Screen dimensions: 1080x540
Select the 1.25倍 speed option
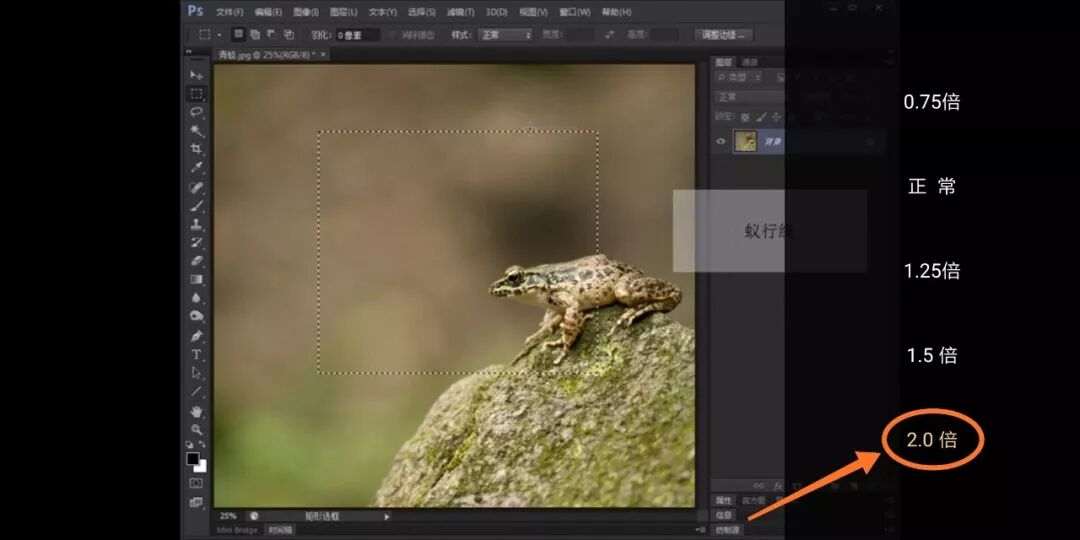(932, 271)
